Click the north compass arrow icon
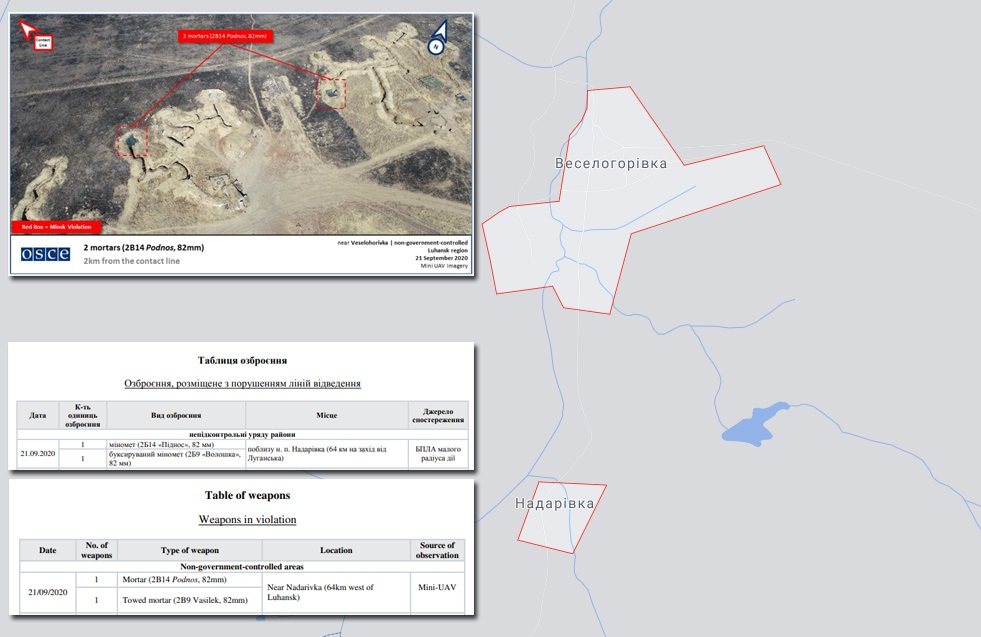This screenshot has height=637, width=981. (436, 39)
